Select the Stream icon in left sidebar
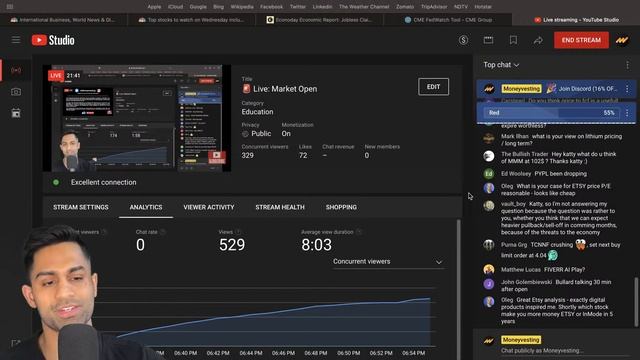The height and width of the screenshot is (360, 640). tap(16, 70)
